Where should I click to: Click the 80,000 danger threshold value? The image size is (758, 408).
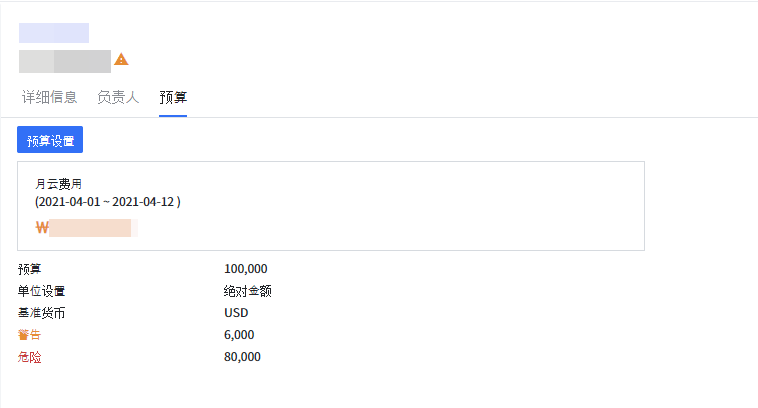point(242,357)
